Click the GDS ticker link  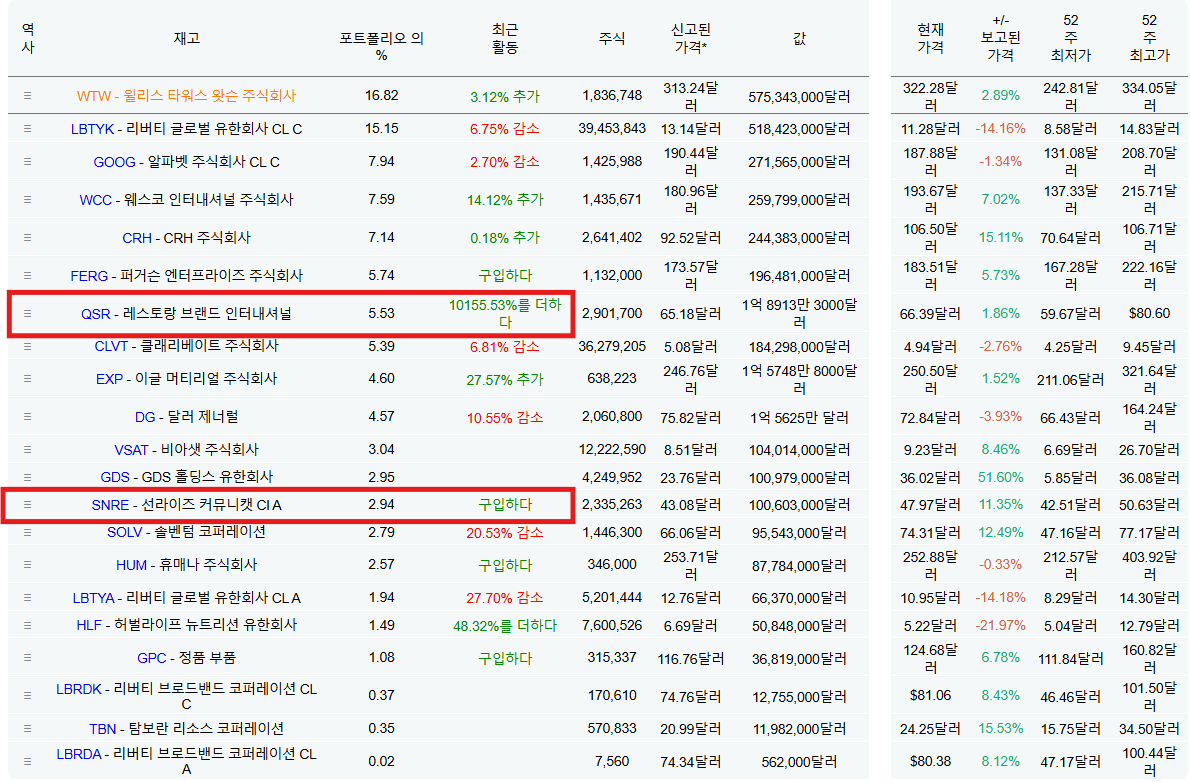(115, 477)
